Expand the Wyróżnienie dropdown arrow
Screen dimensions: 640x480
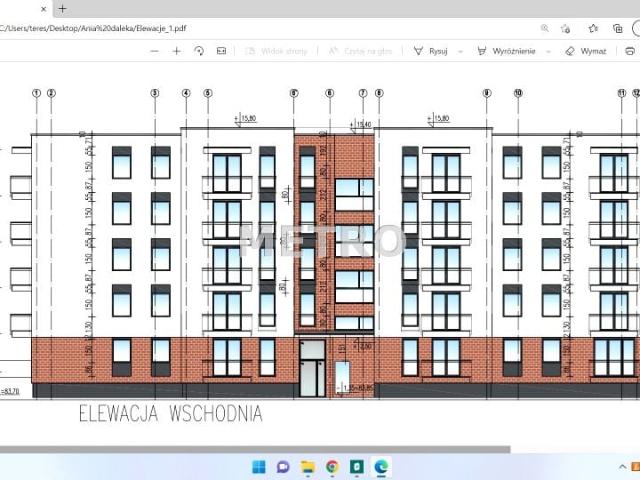[546, 51]
